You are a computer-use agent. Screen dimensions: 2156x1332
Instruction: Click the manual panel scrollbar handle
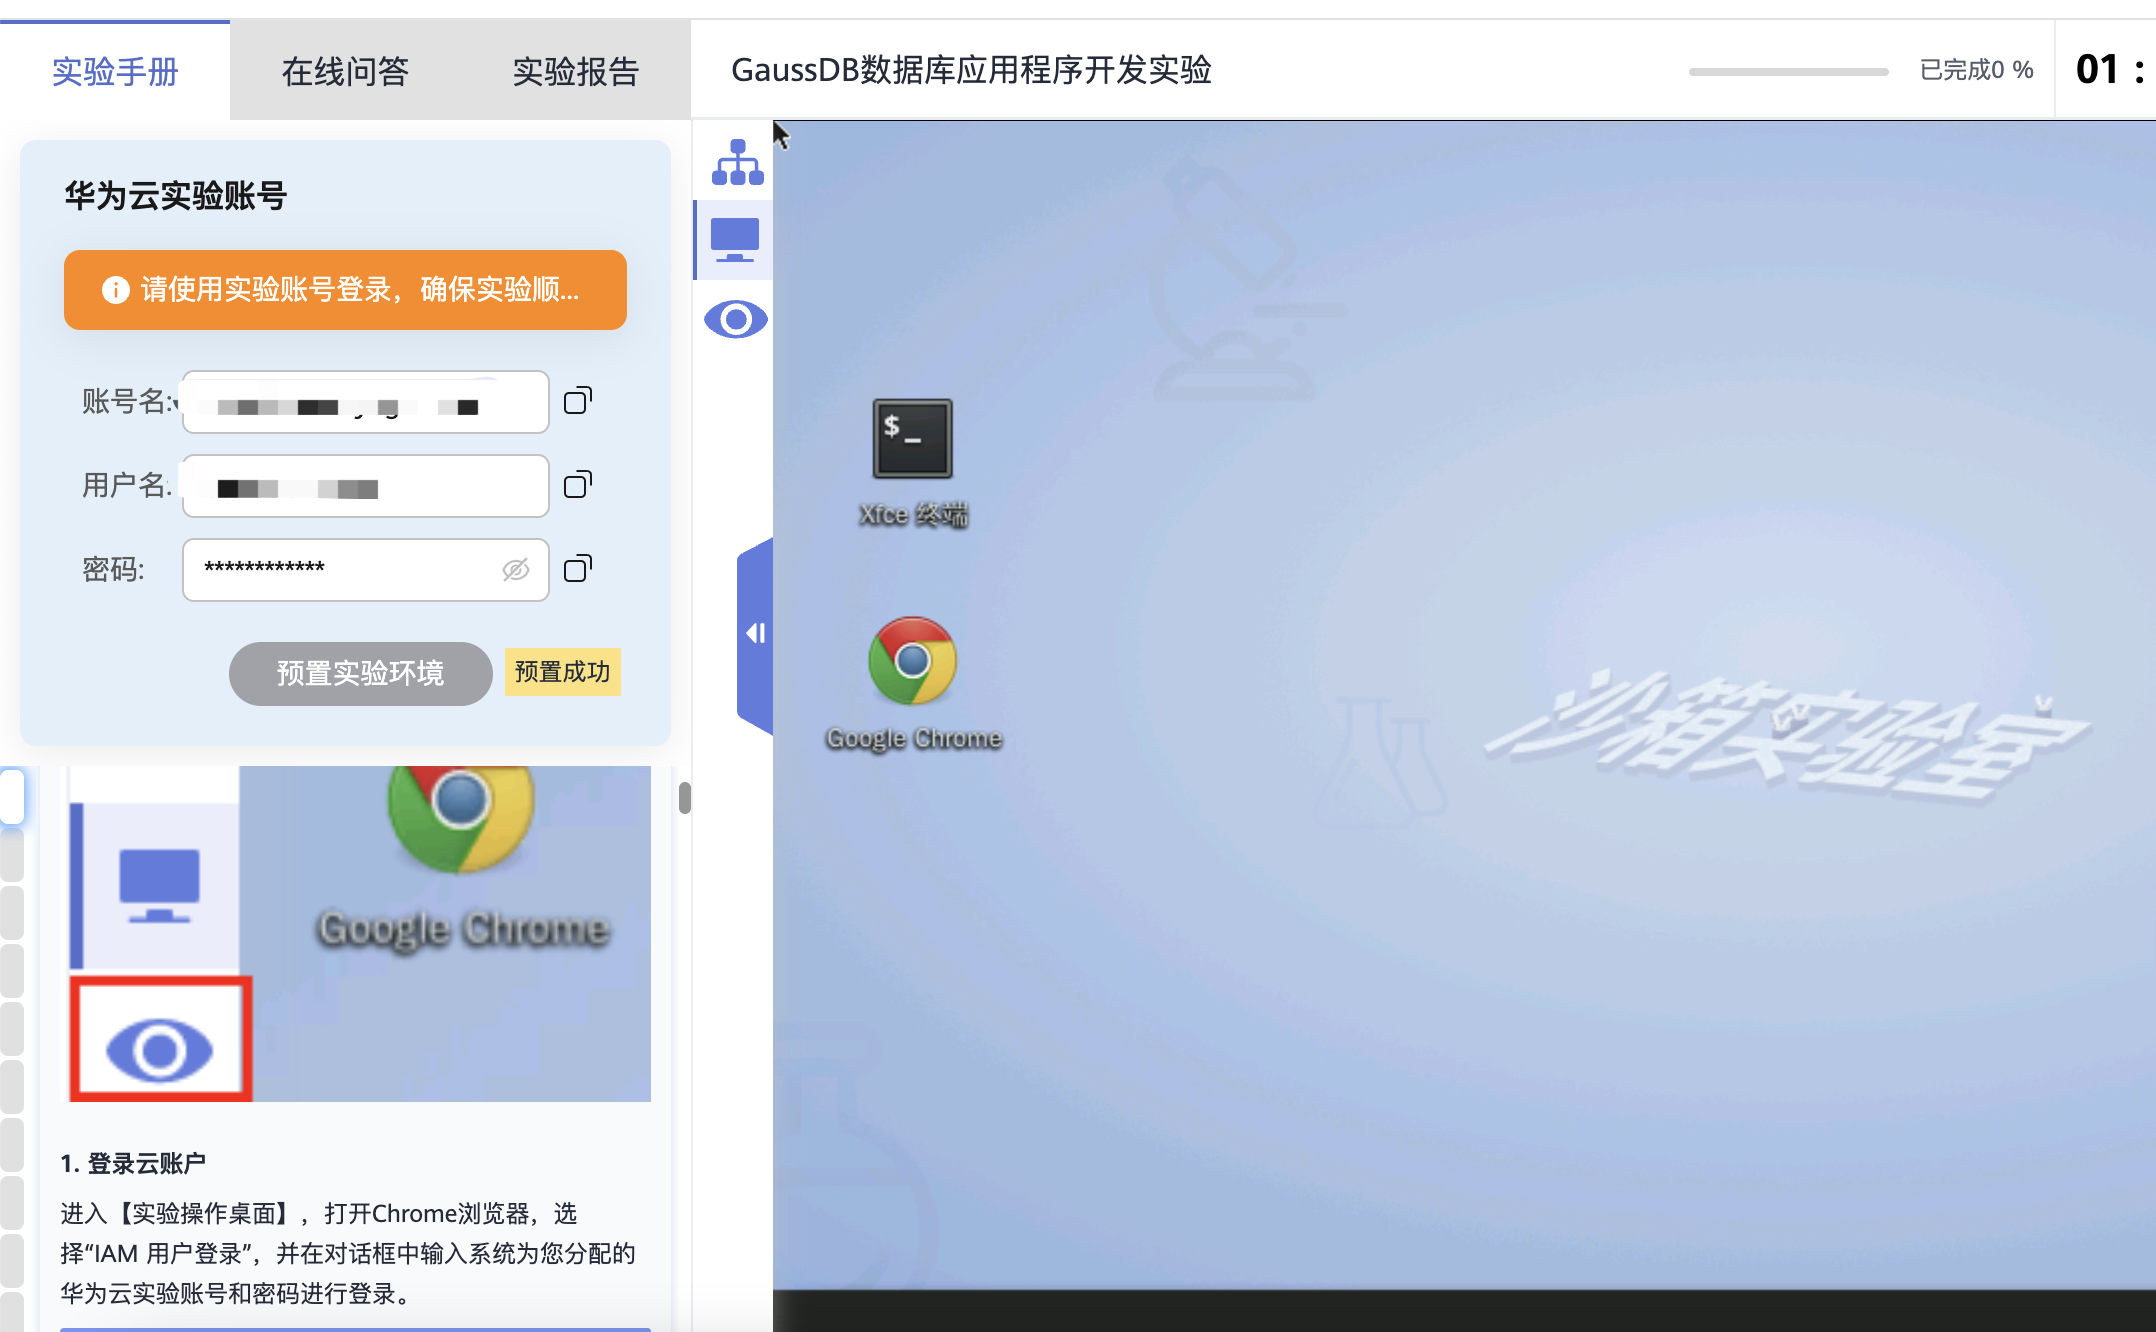(685, 798)
